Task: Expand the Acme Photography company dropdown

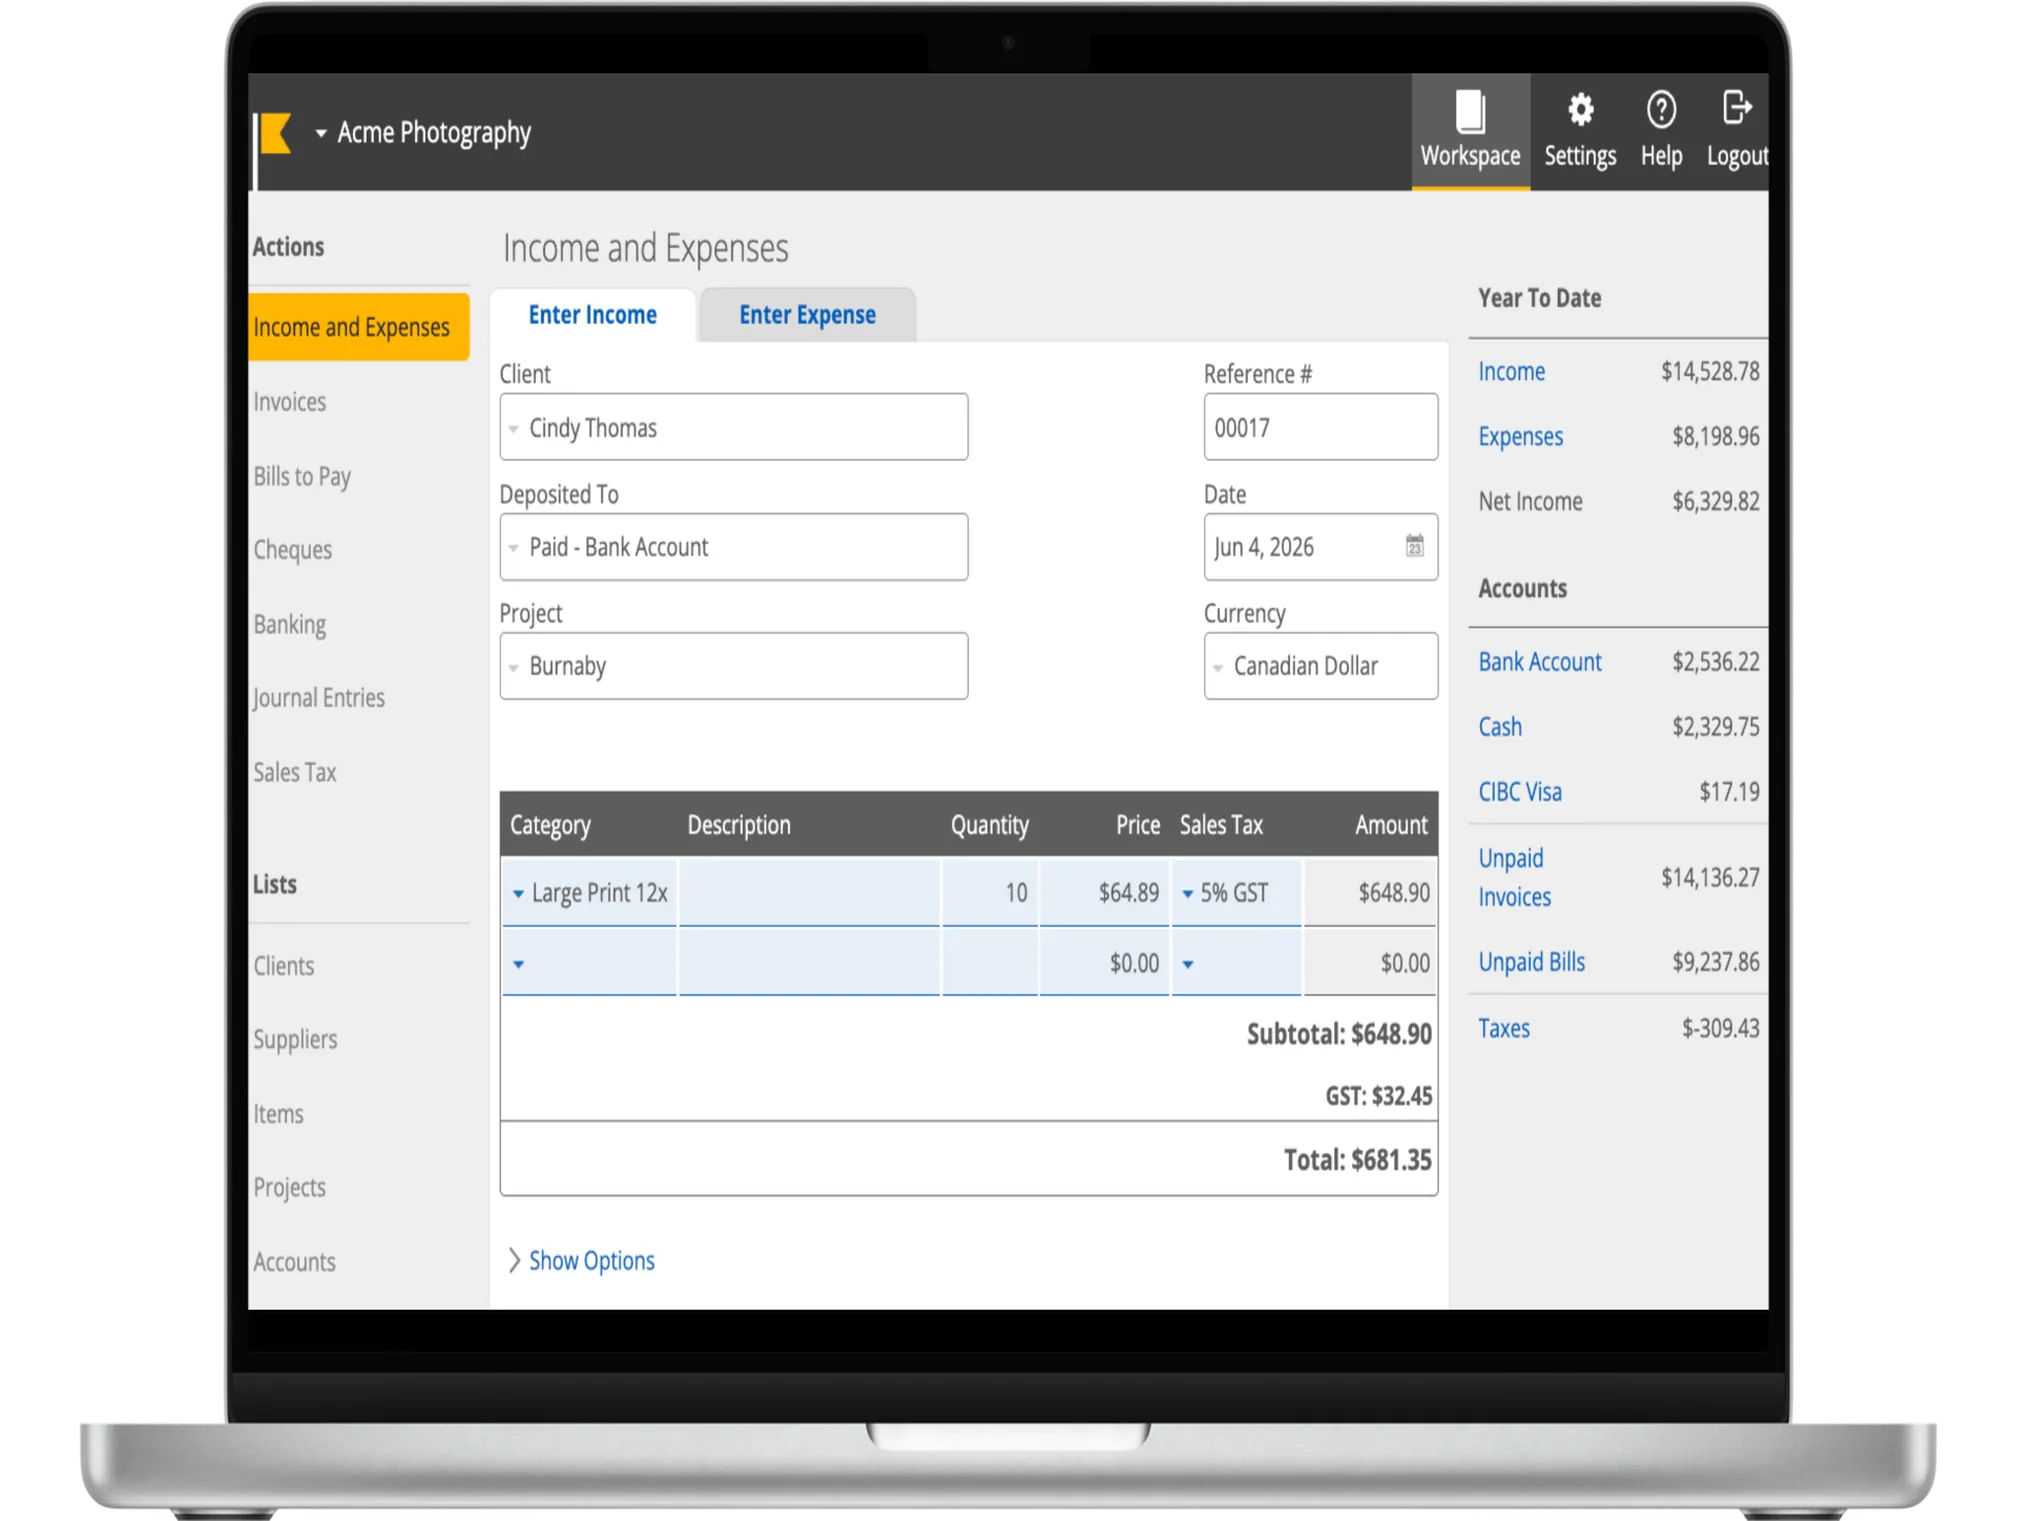Action: (321, 133)
